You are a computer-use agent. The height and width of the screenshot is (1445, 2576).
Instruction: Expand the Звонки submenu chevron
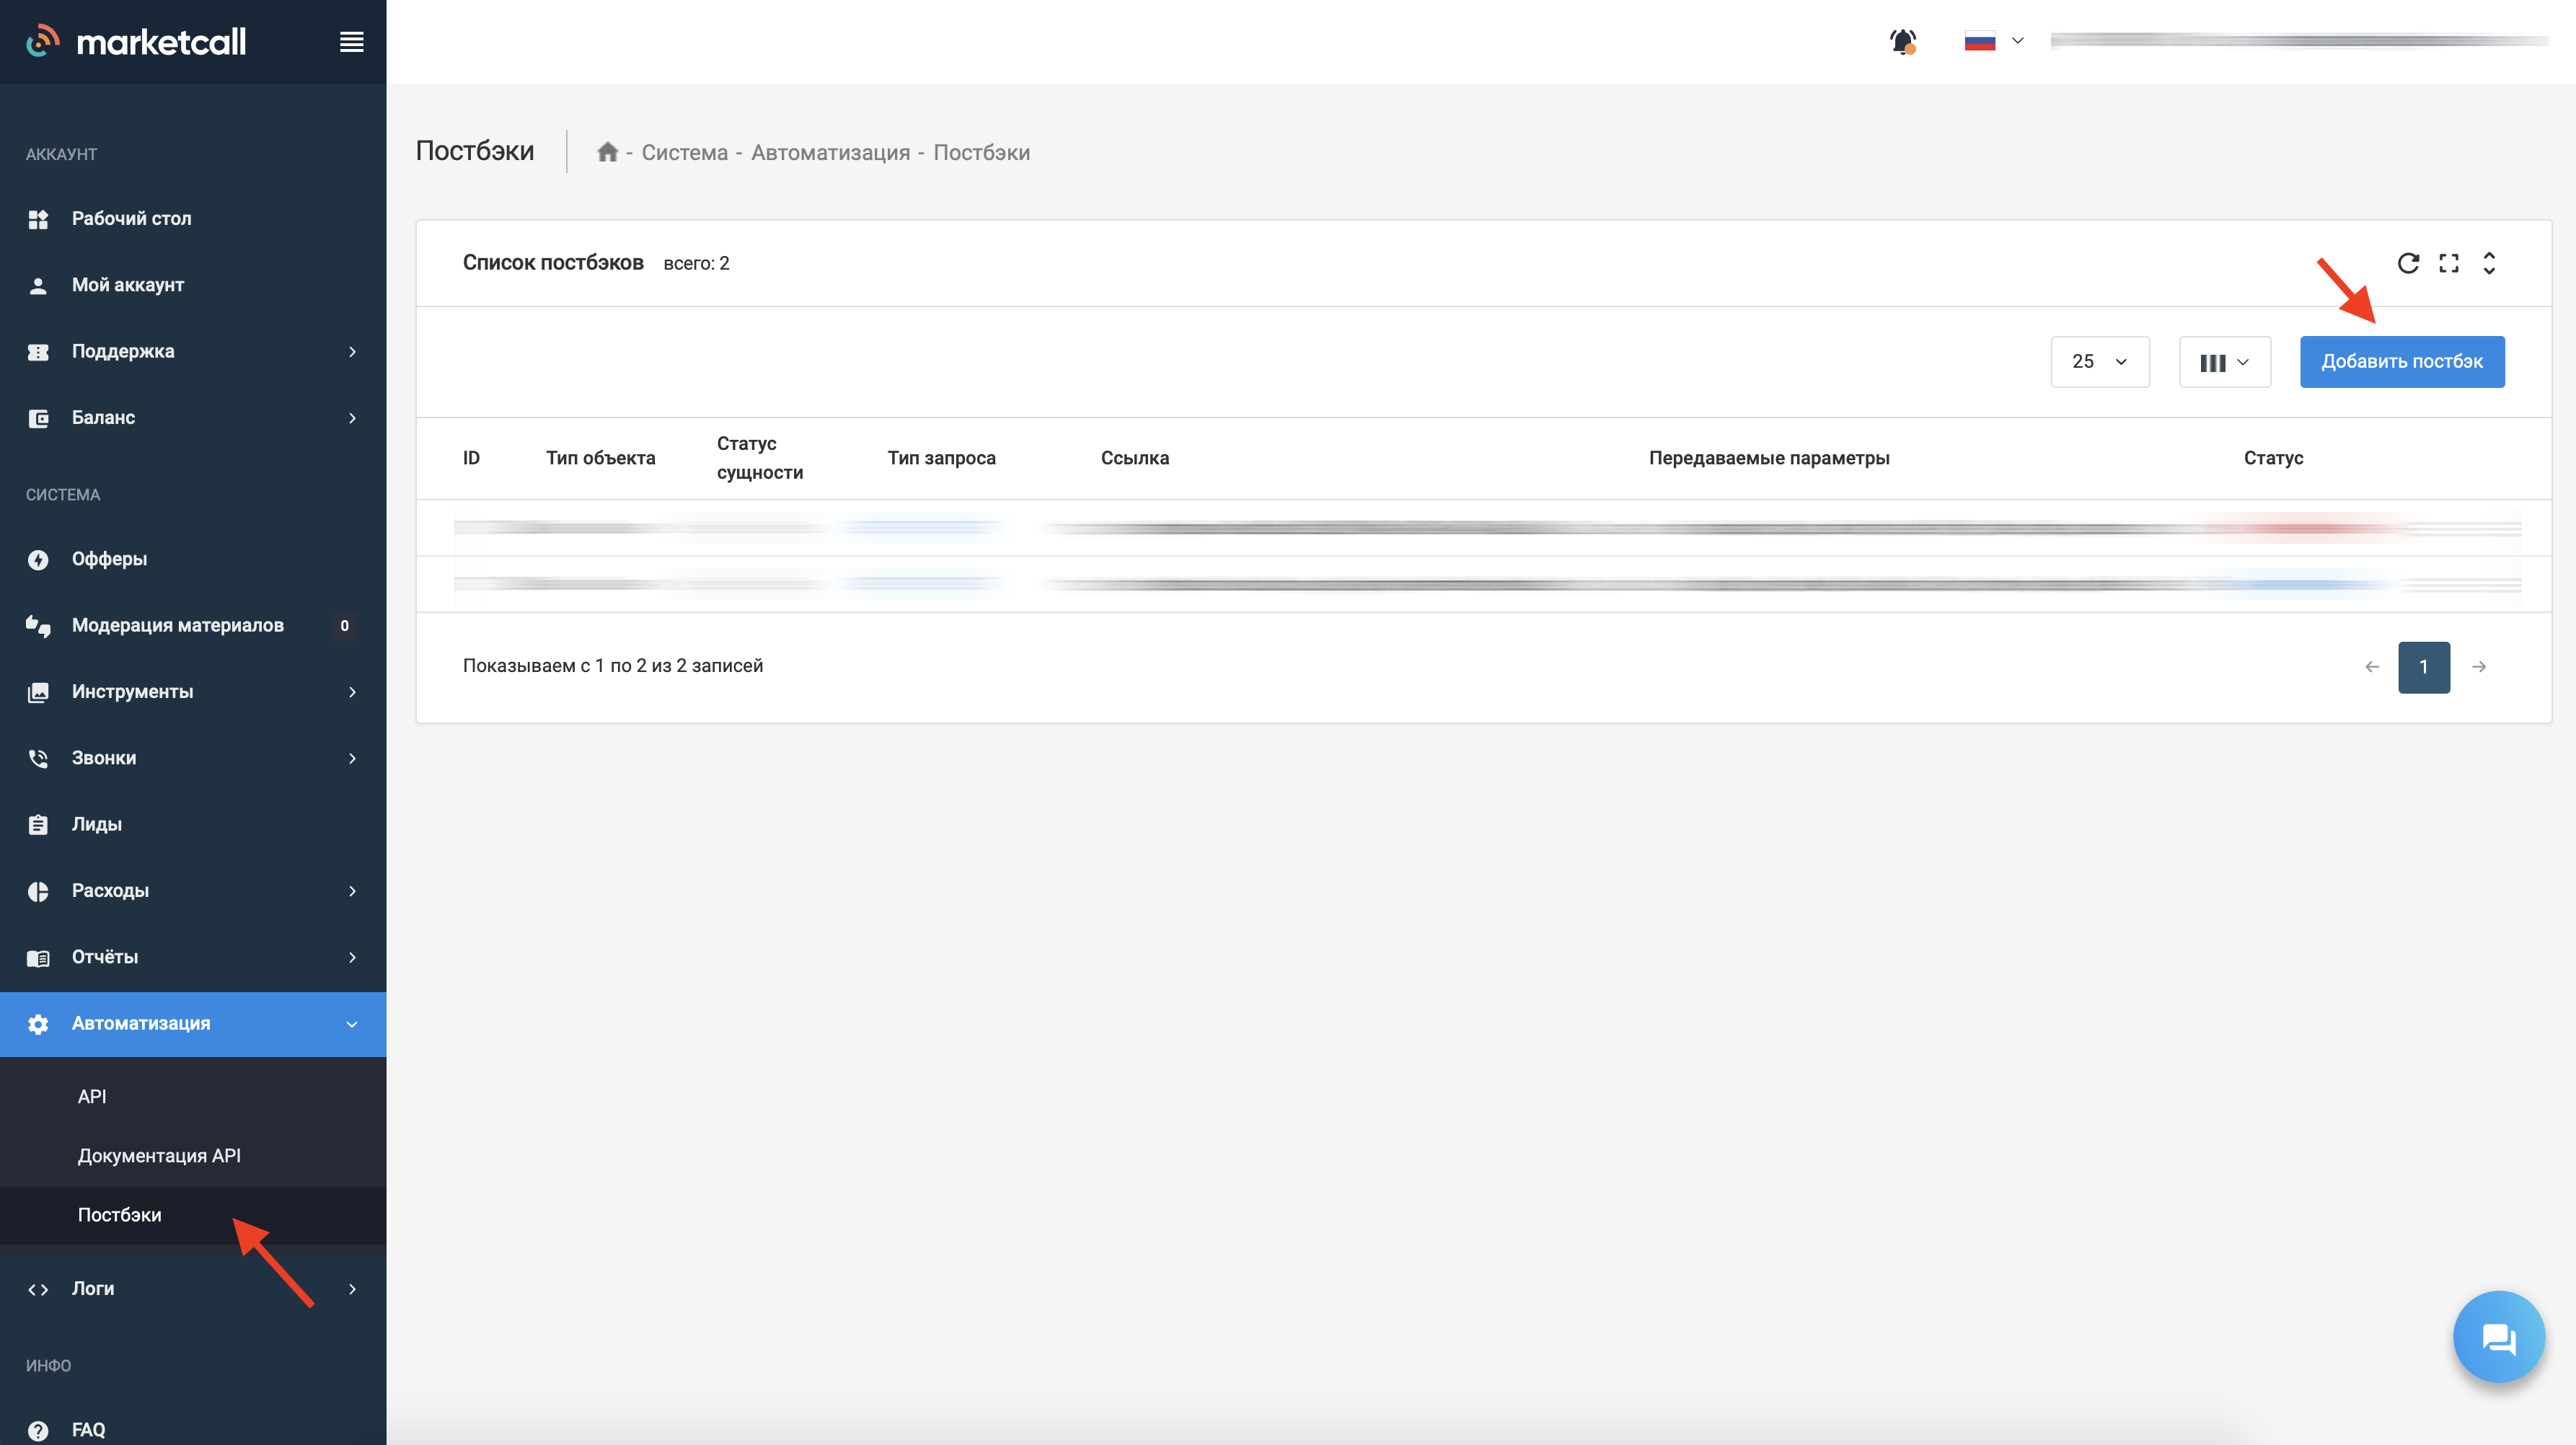pyautogui.click(x=352, y=758)
